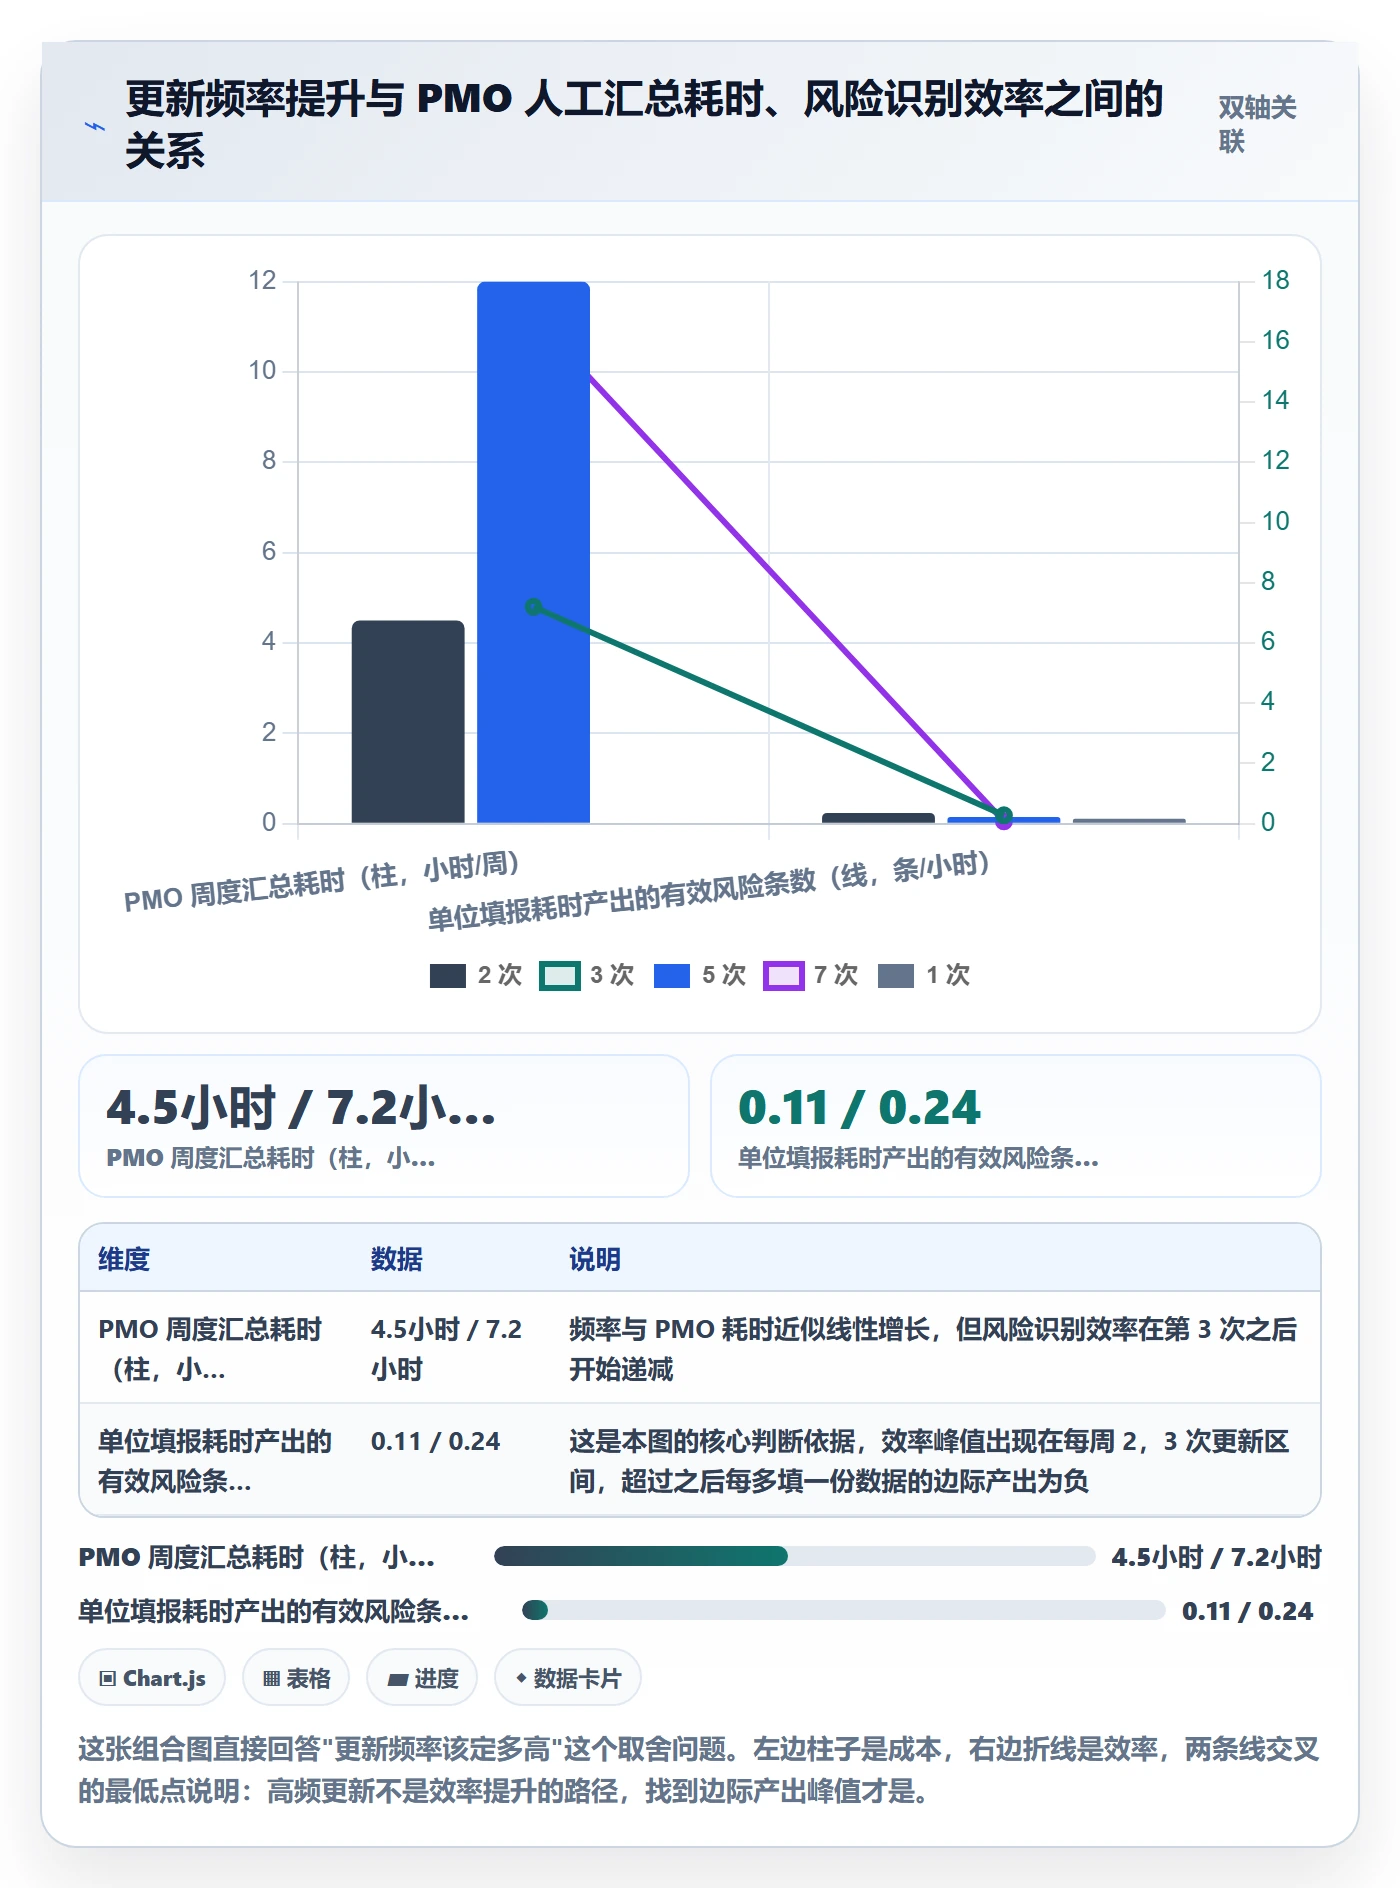Click the lightning bolt icon beside the title
The image size is (1400, 1888).
(x=95, y=126)
